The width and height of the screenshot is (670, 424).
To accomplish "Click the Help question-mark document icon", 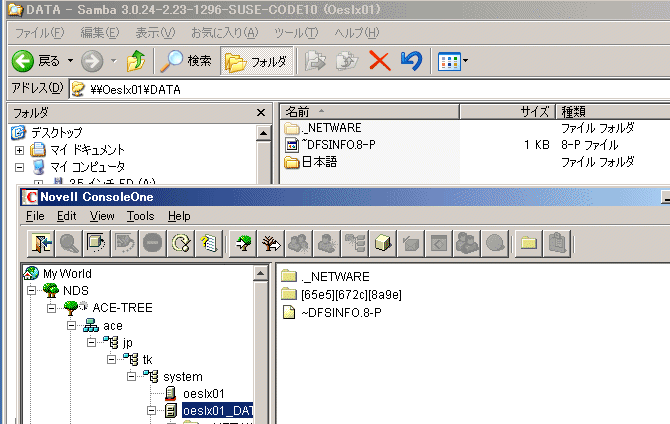I will 209,244.
